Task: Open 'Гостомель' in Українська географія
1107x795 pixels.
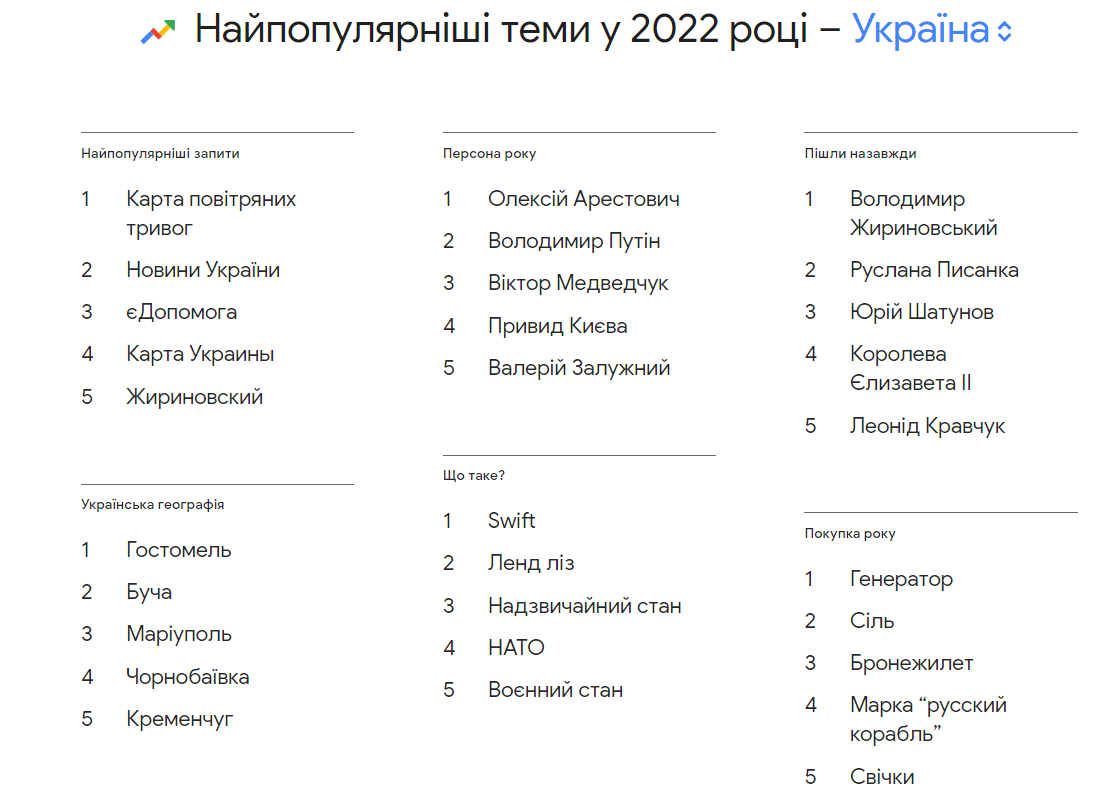Action: tap(178, 550)
